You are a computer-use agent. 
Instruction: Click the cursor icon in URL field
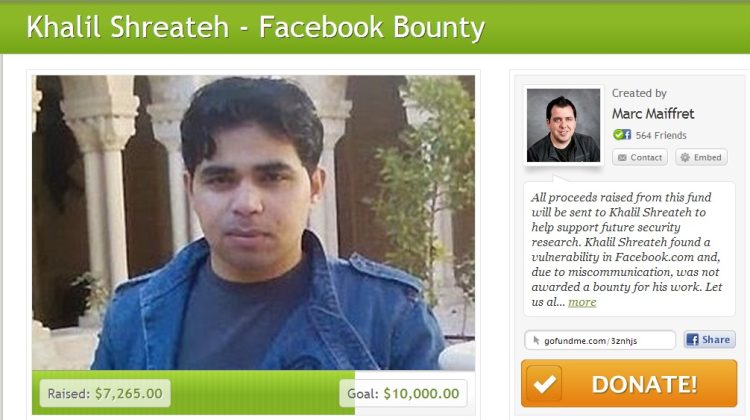pyautogui.click(x=536, y=340)
